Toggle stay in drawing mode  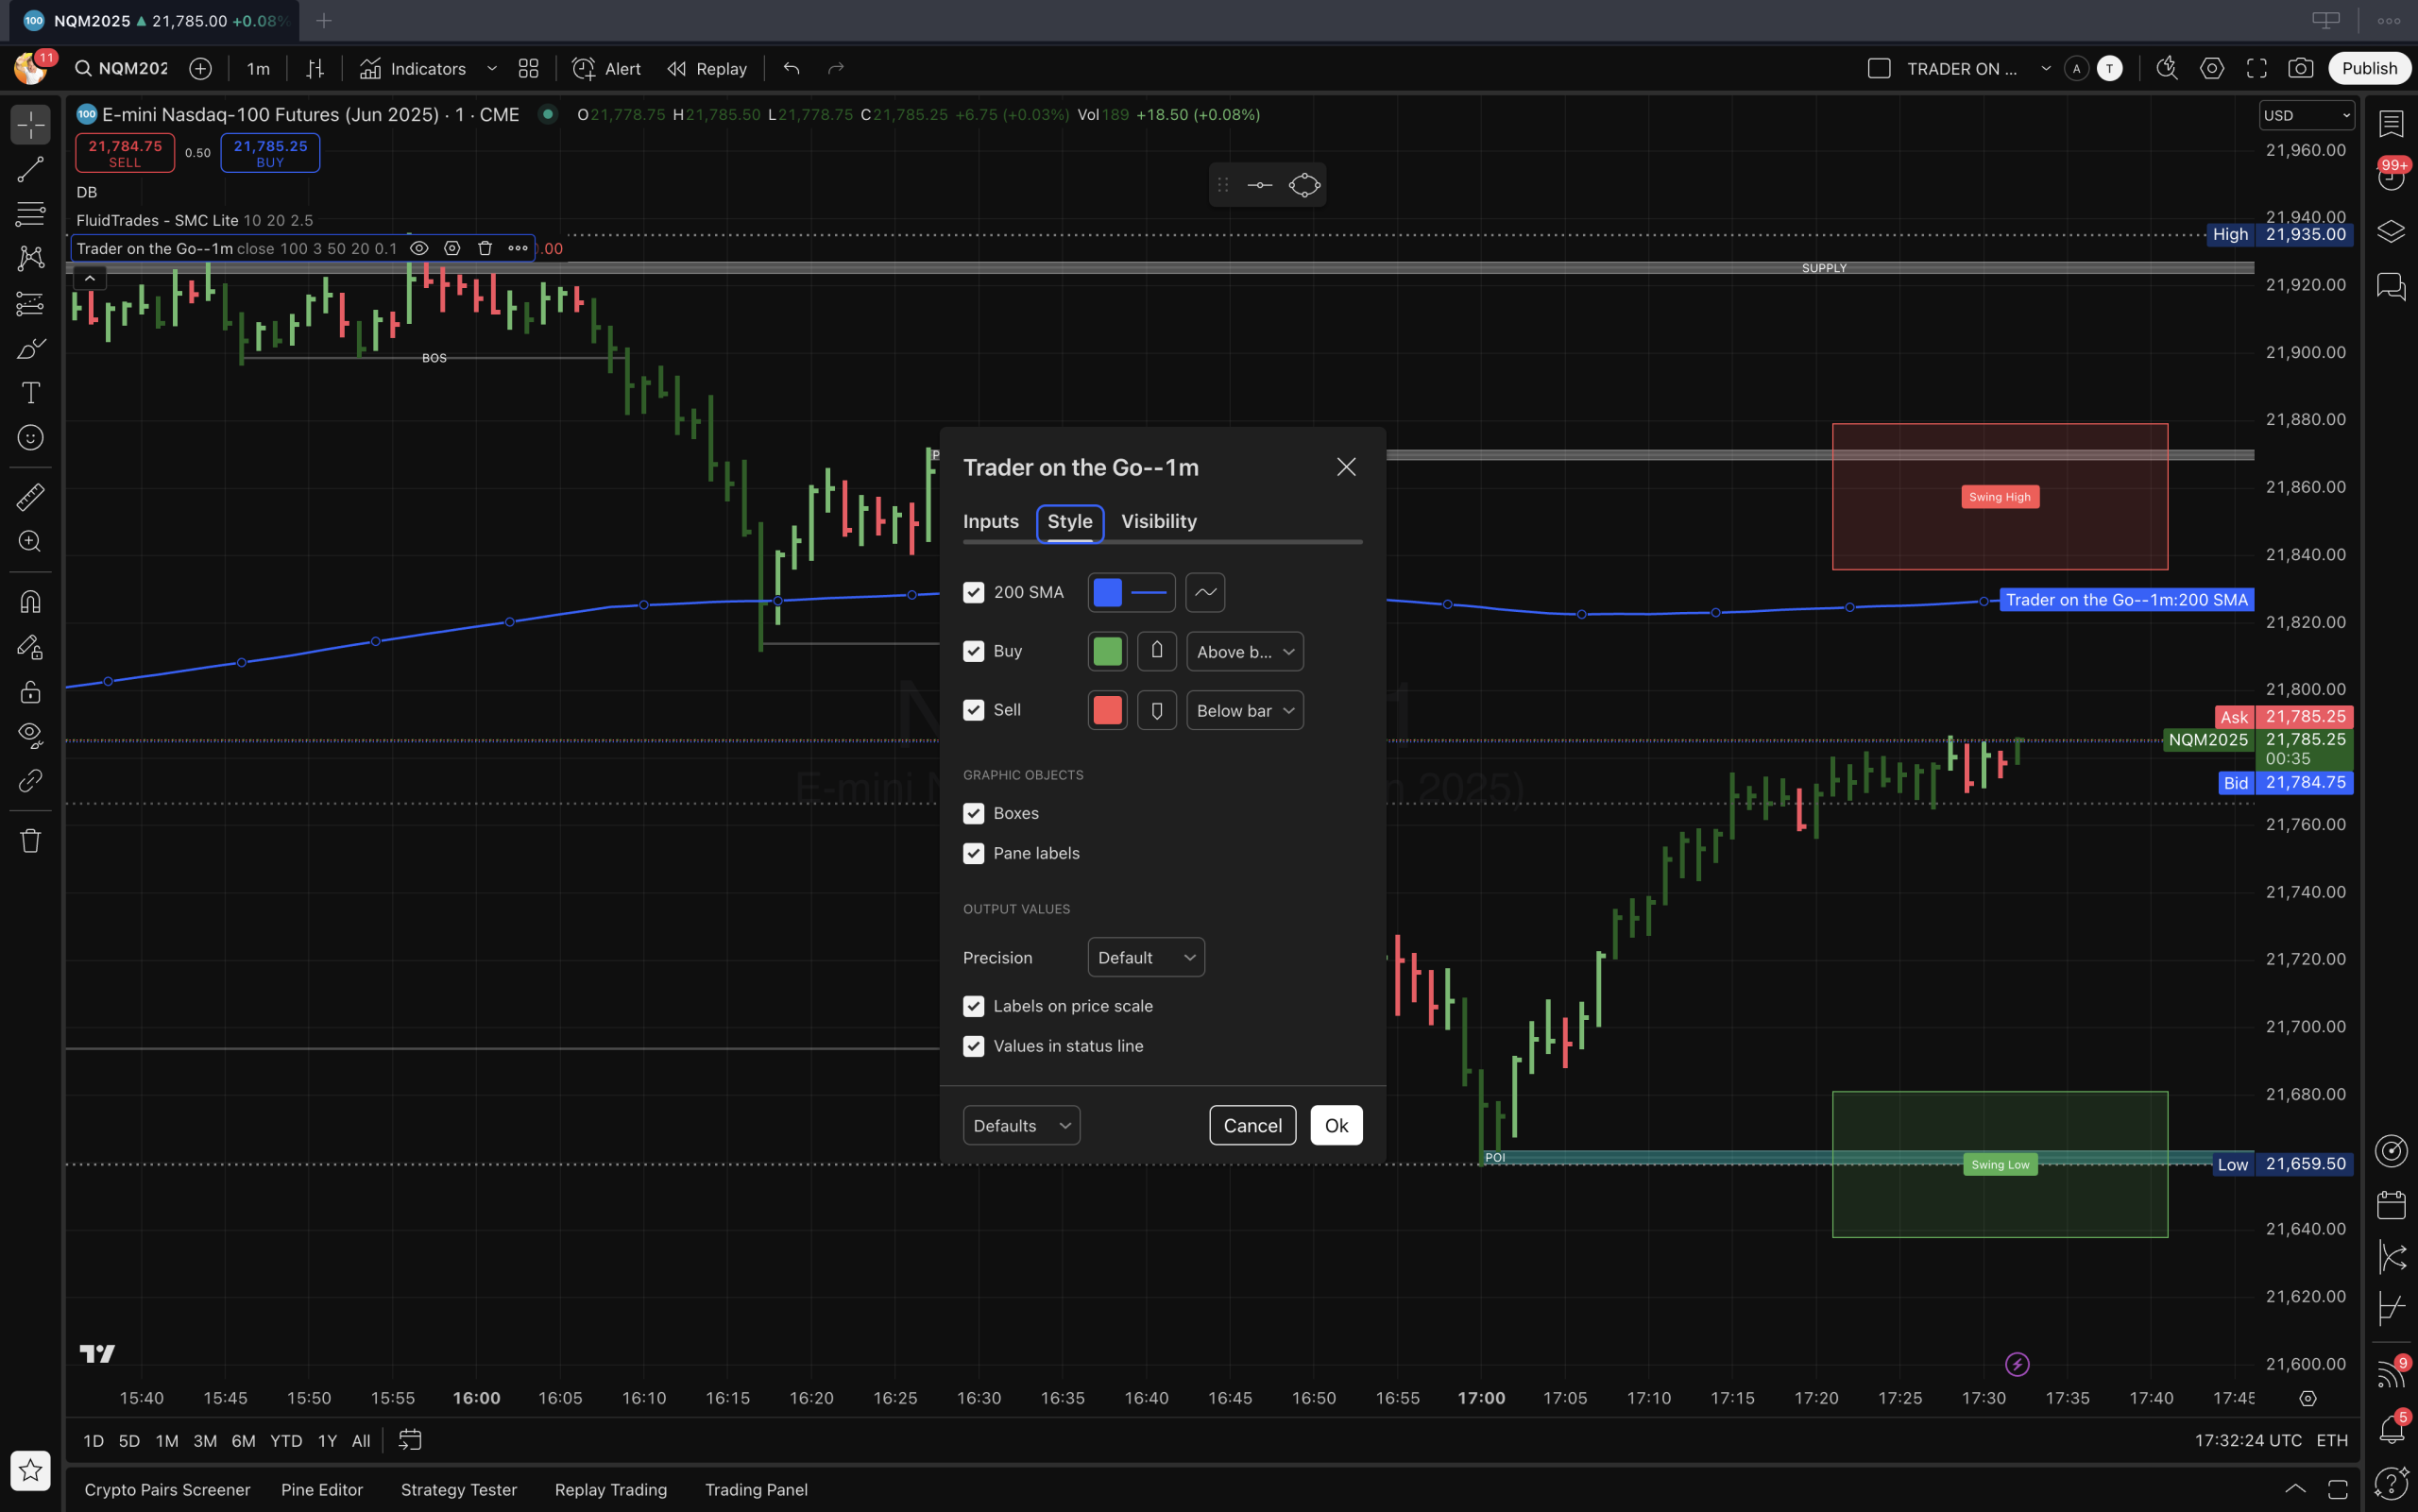[31, 647]
